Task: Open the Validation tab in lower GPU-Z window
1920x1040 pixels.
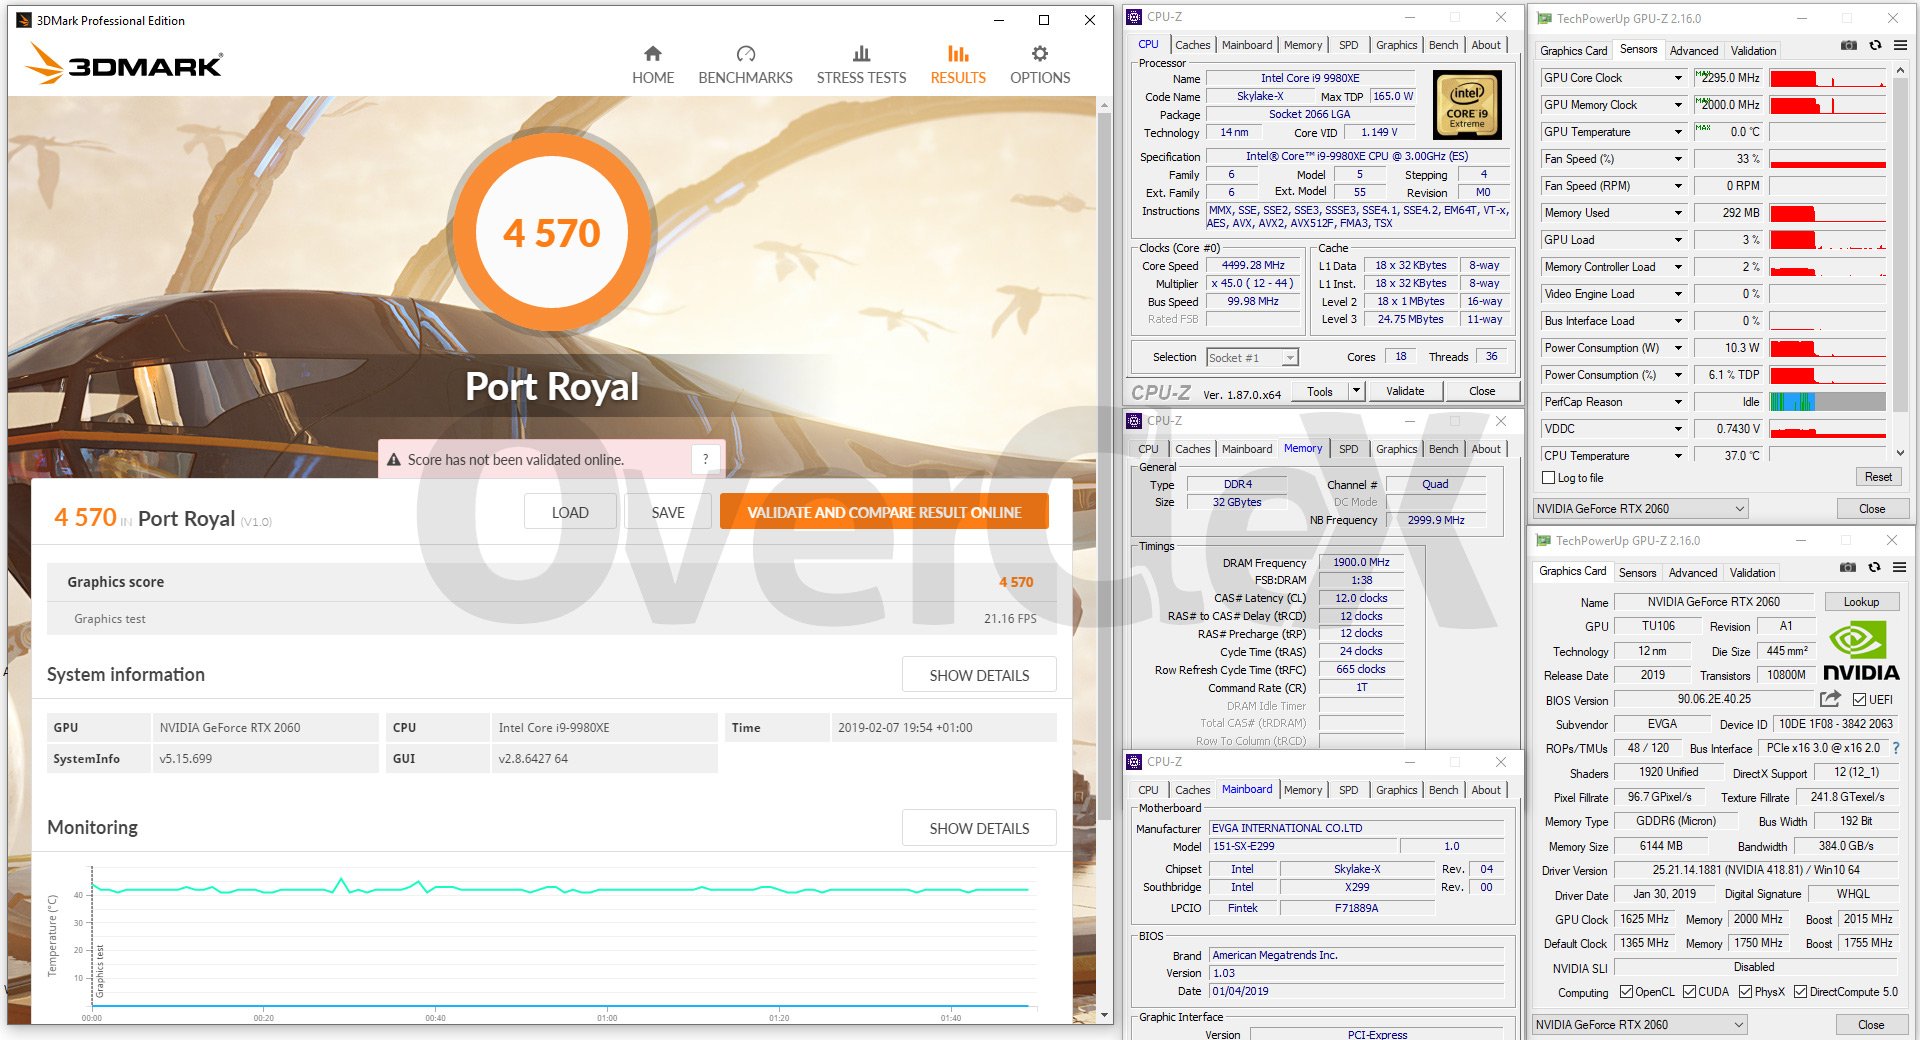Action: click(x=1752, y=573)
